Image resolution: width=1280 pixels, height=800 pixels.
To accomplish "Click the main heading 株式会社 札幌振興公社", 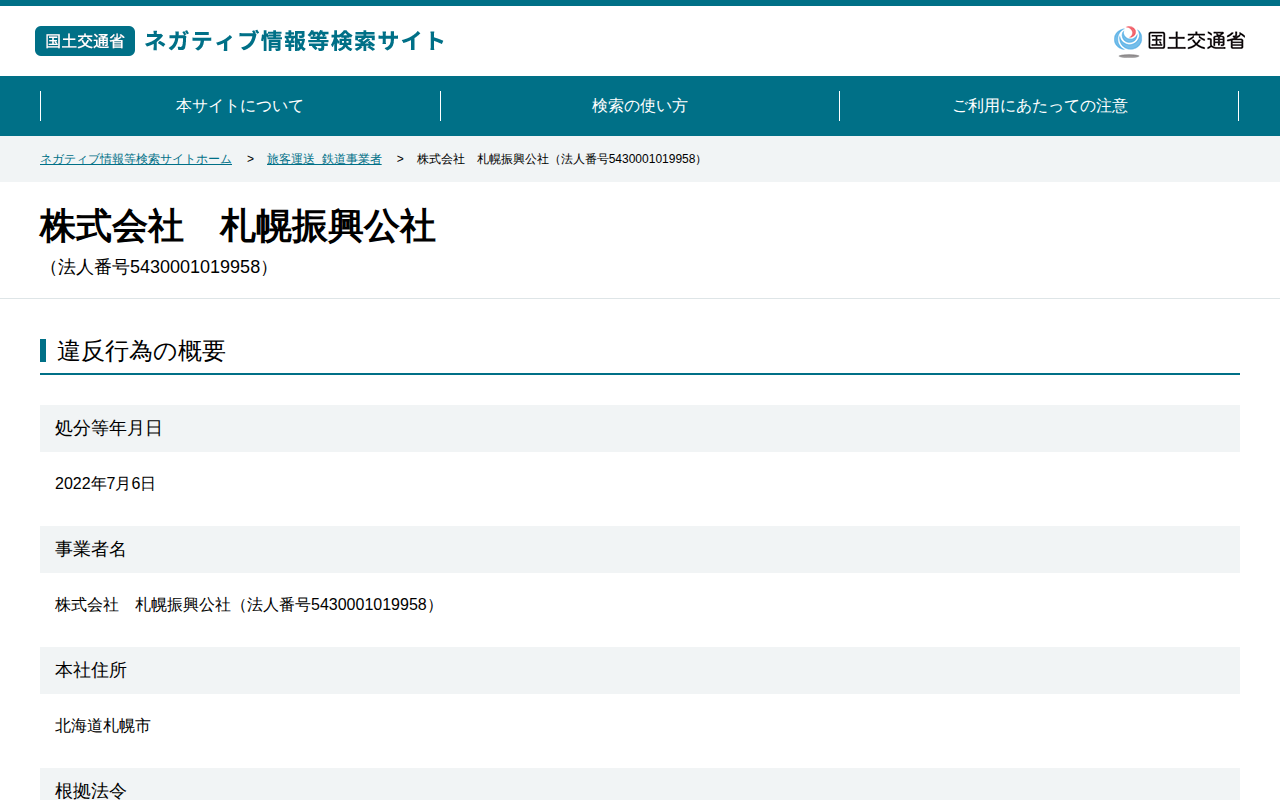I will click(x=238, y=227).
